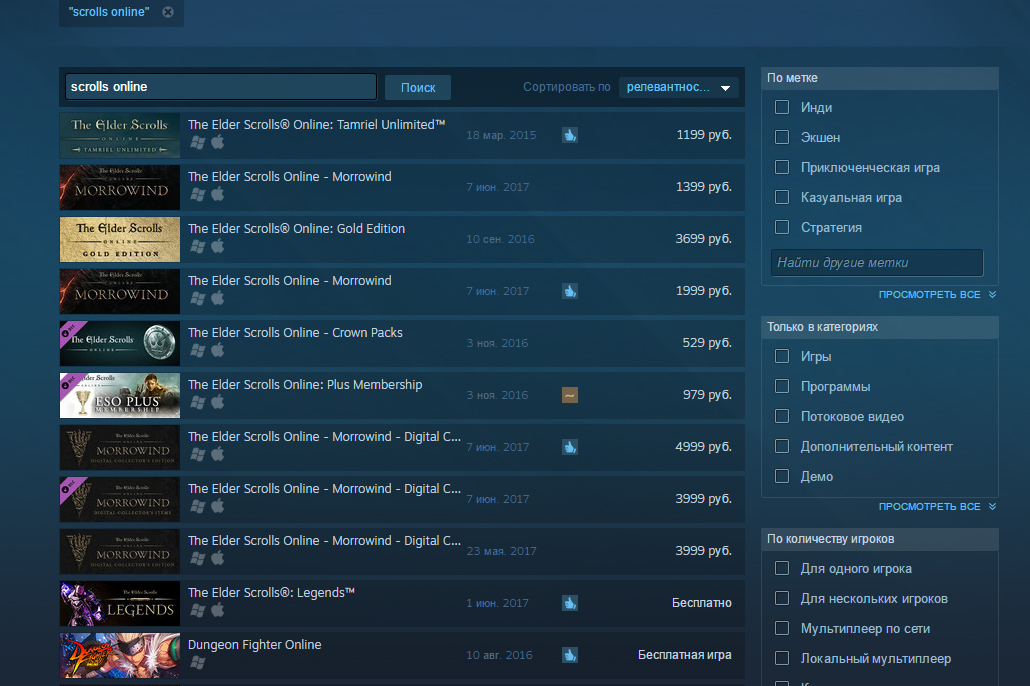Click the mixed review icon for Plus Membership
Screen dimensions: 1030x686
click(x=570, y=395)
